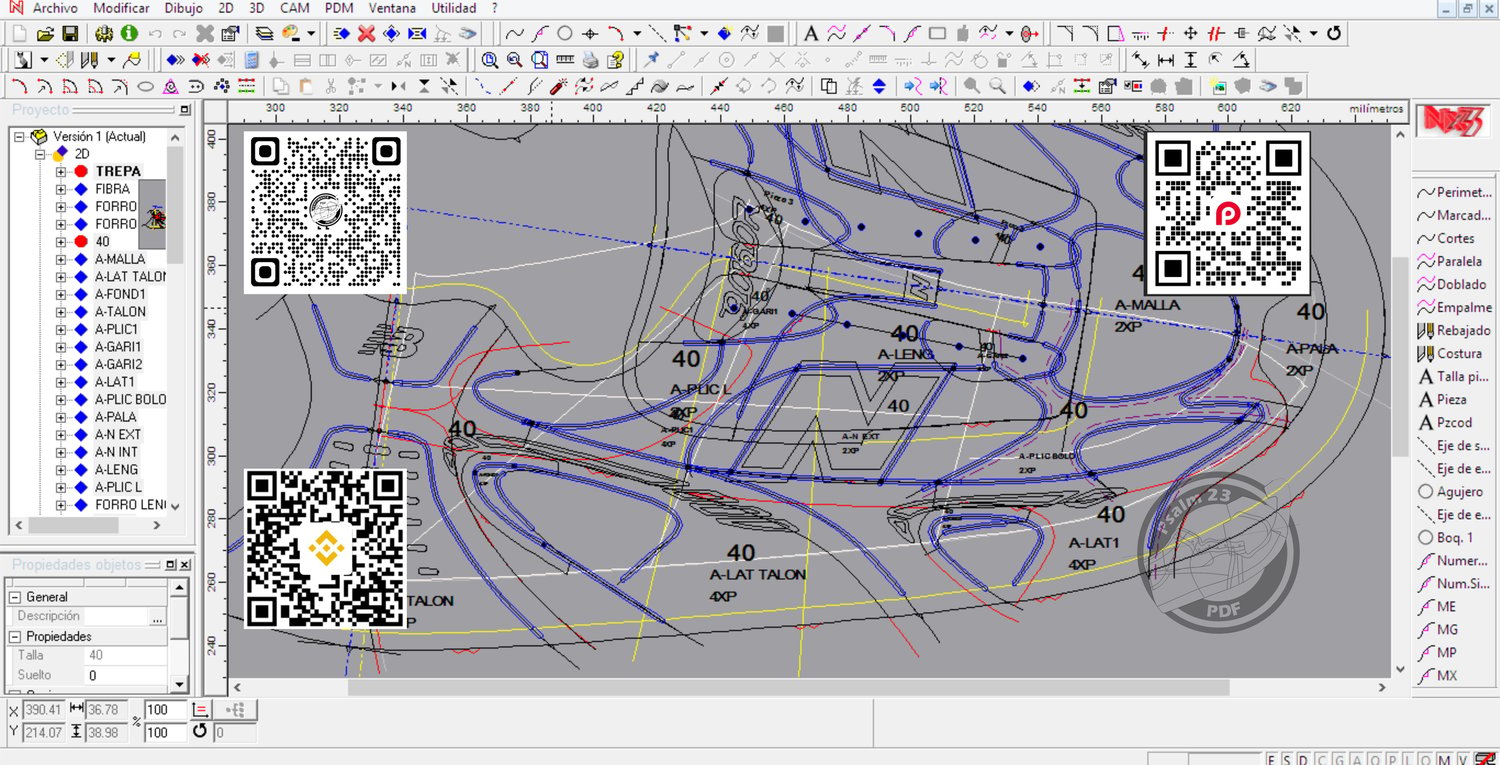Click the blue up-down triangles mirror icon

(879, 85)
